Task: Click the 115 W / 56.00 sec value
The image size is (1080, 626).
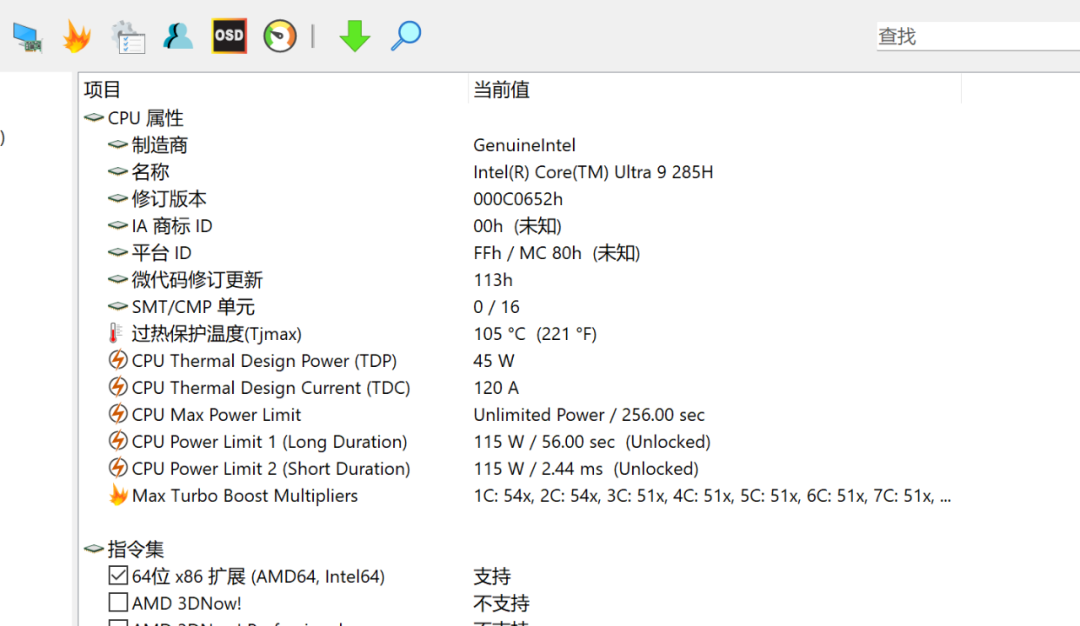Action: 592,441
